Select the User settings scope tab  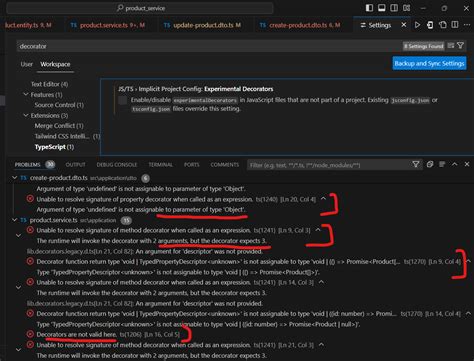pyautogui.click(x=27, y=64)
